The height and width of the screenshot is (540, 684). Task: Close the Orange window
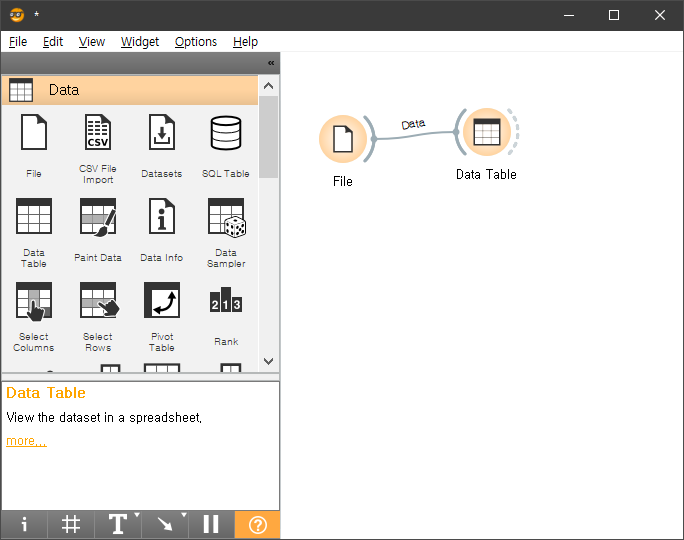[660, 15]
